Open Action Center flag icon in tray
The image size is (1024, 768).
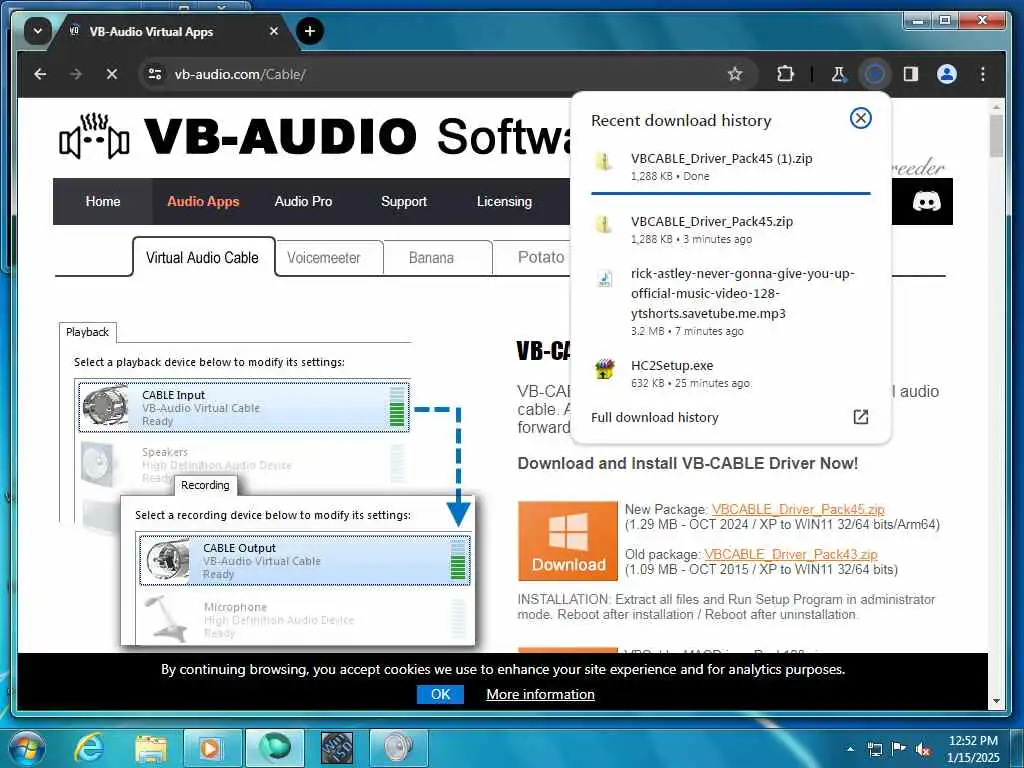tap(899, 748)
